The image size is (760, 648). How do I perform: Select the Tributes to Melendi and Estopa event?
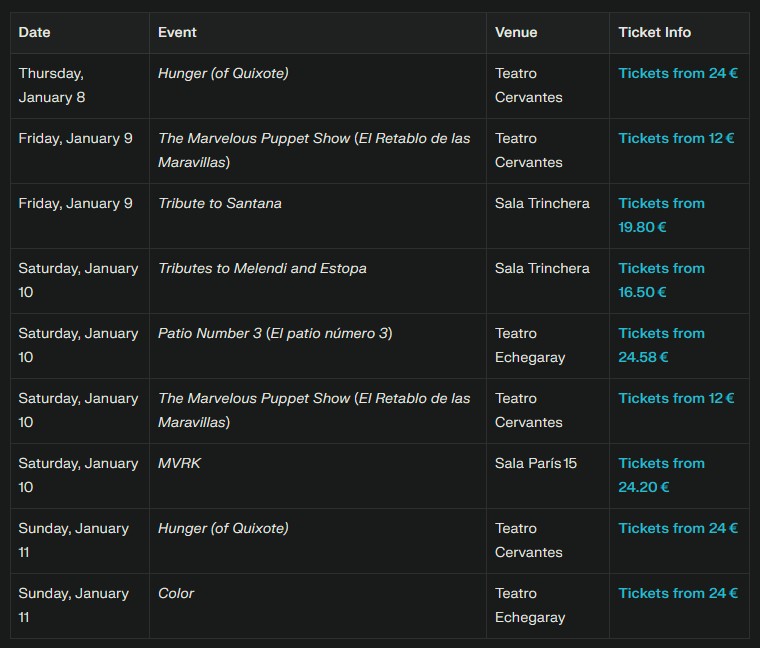(262, 268)
